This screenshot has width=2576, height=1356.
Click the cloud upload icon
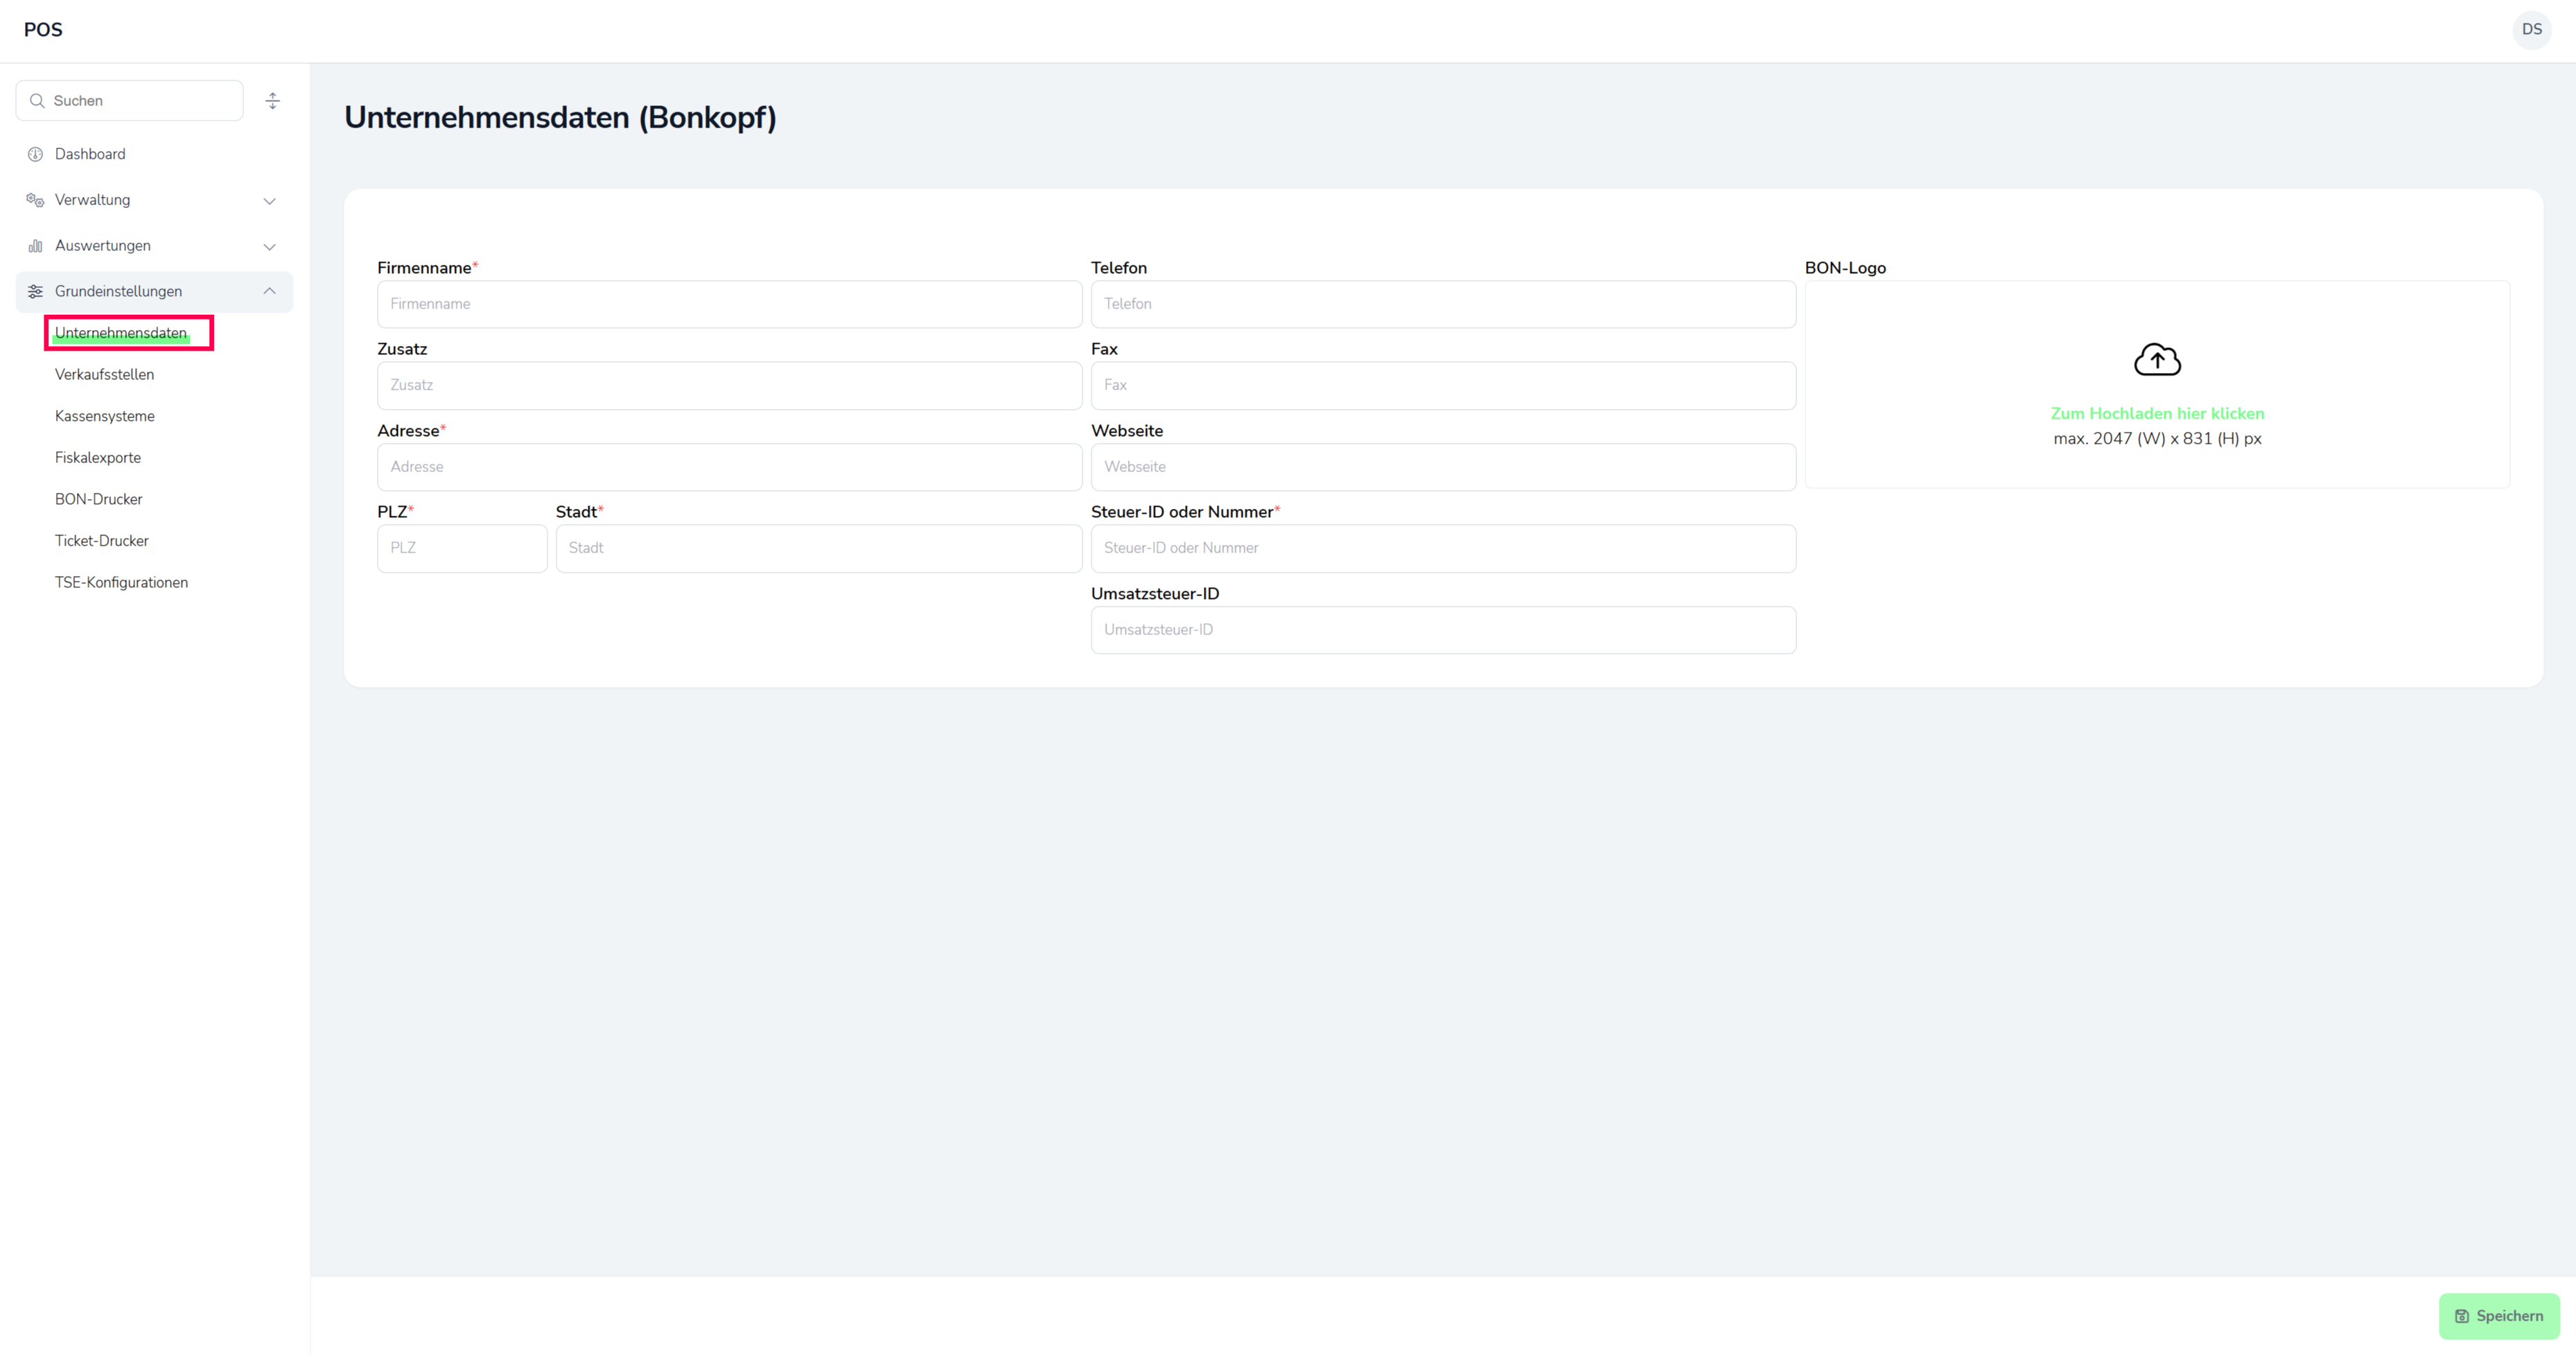click(x=2157, y=360)
